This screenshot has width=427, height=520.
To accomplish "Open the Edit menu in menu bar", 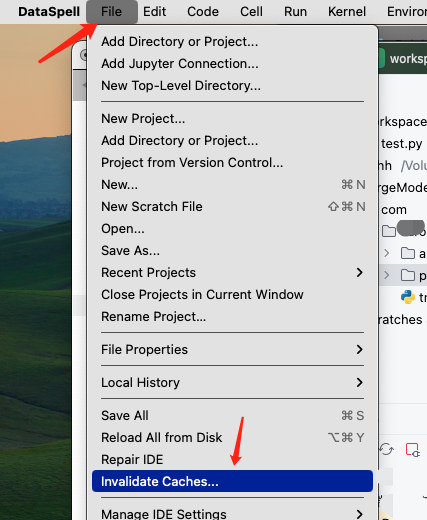I will pos(154,12).
